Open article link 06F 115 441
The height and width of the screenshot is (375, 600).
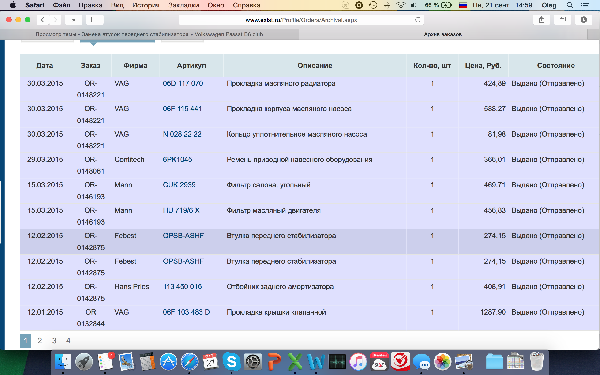[182, 109]
